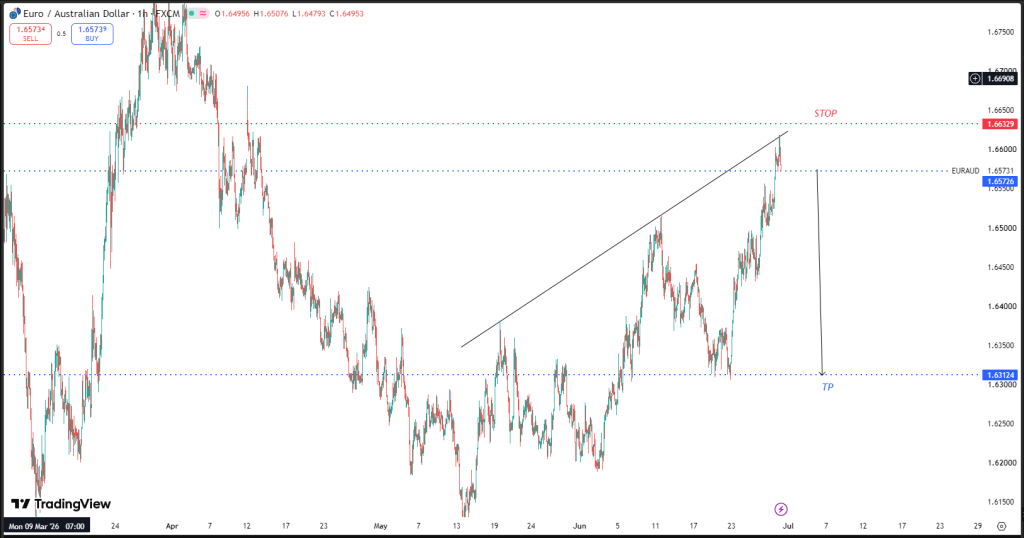Select the blue TP text annotation

pyautogui.click(x=827, y=387)
